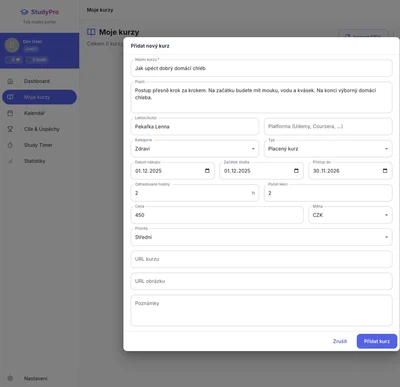
Task: Open Dashboard from the sidebar
Action: [x=39, y=81]
